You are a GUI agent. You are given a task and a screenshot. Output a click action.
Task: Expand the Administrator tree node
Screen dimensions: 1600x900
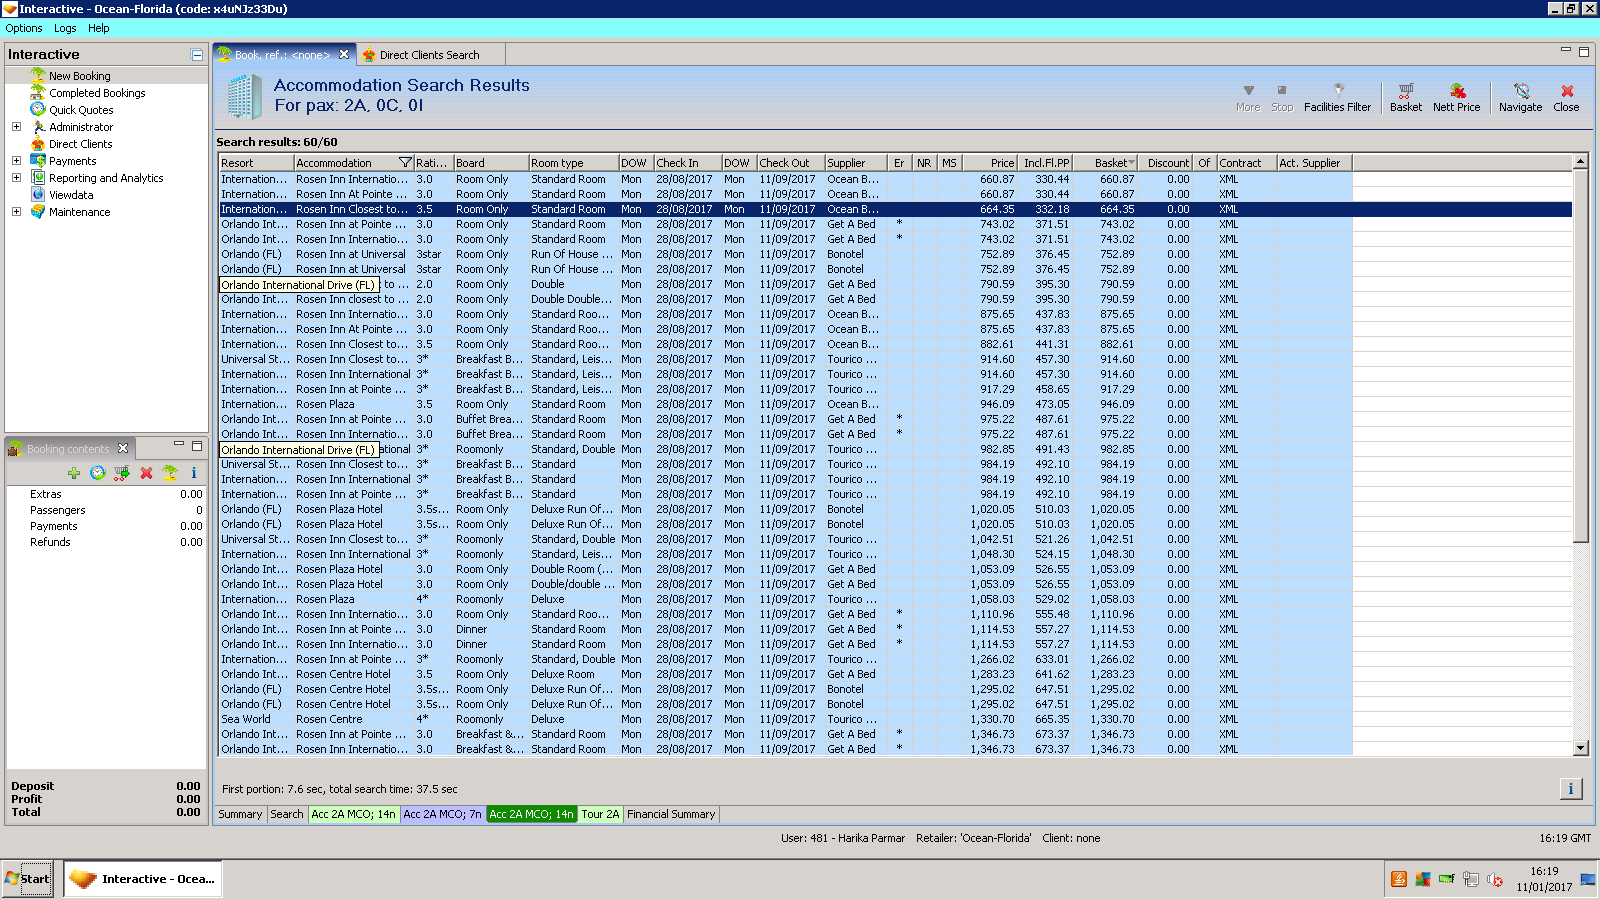click(x=16, y=127)
